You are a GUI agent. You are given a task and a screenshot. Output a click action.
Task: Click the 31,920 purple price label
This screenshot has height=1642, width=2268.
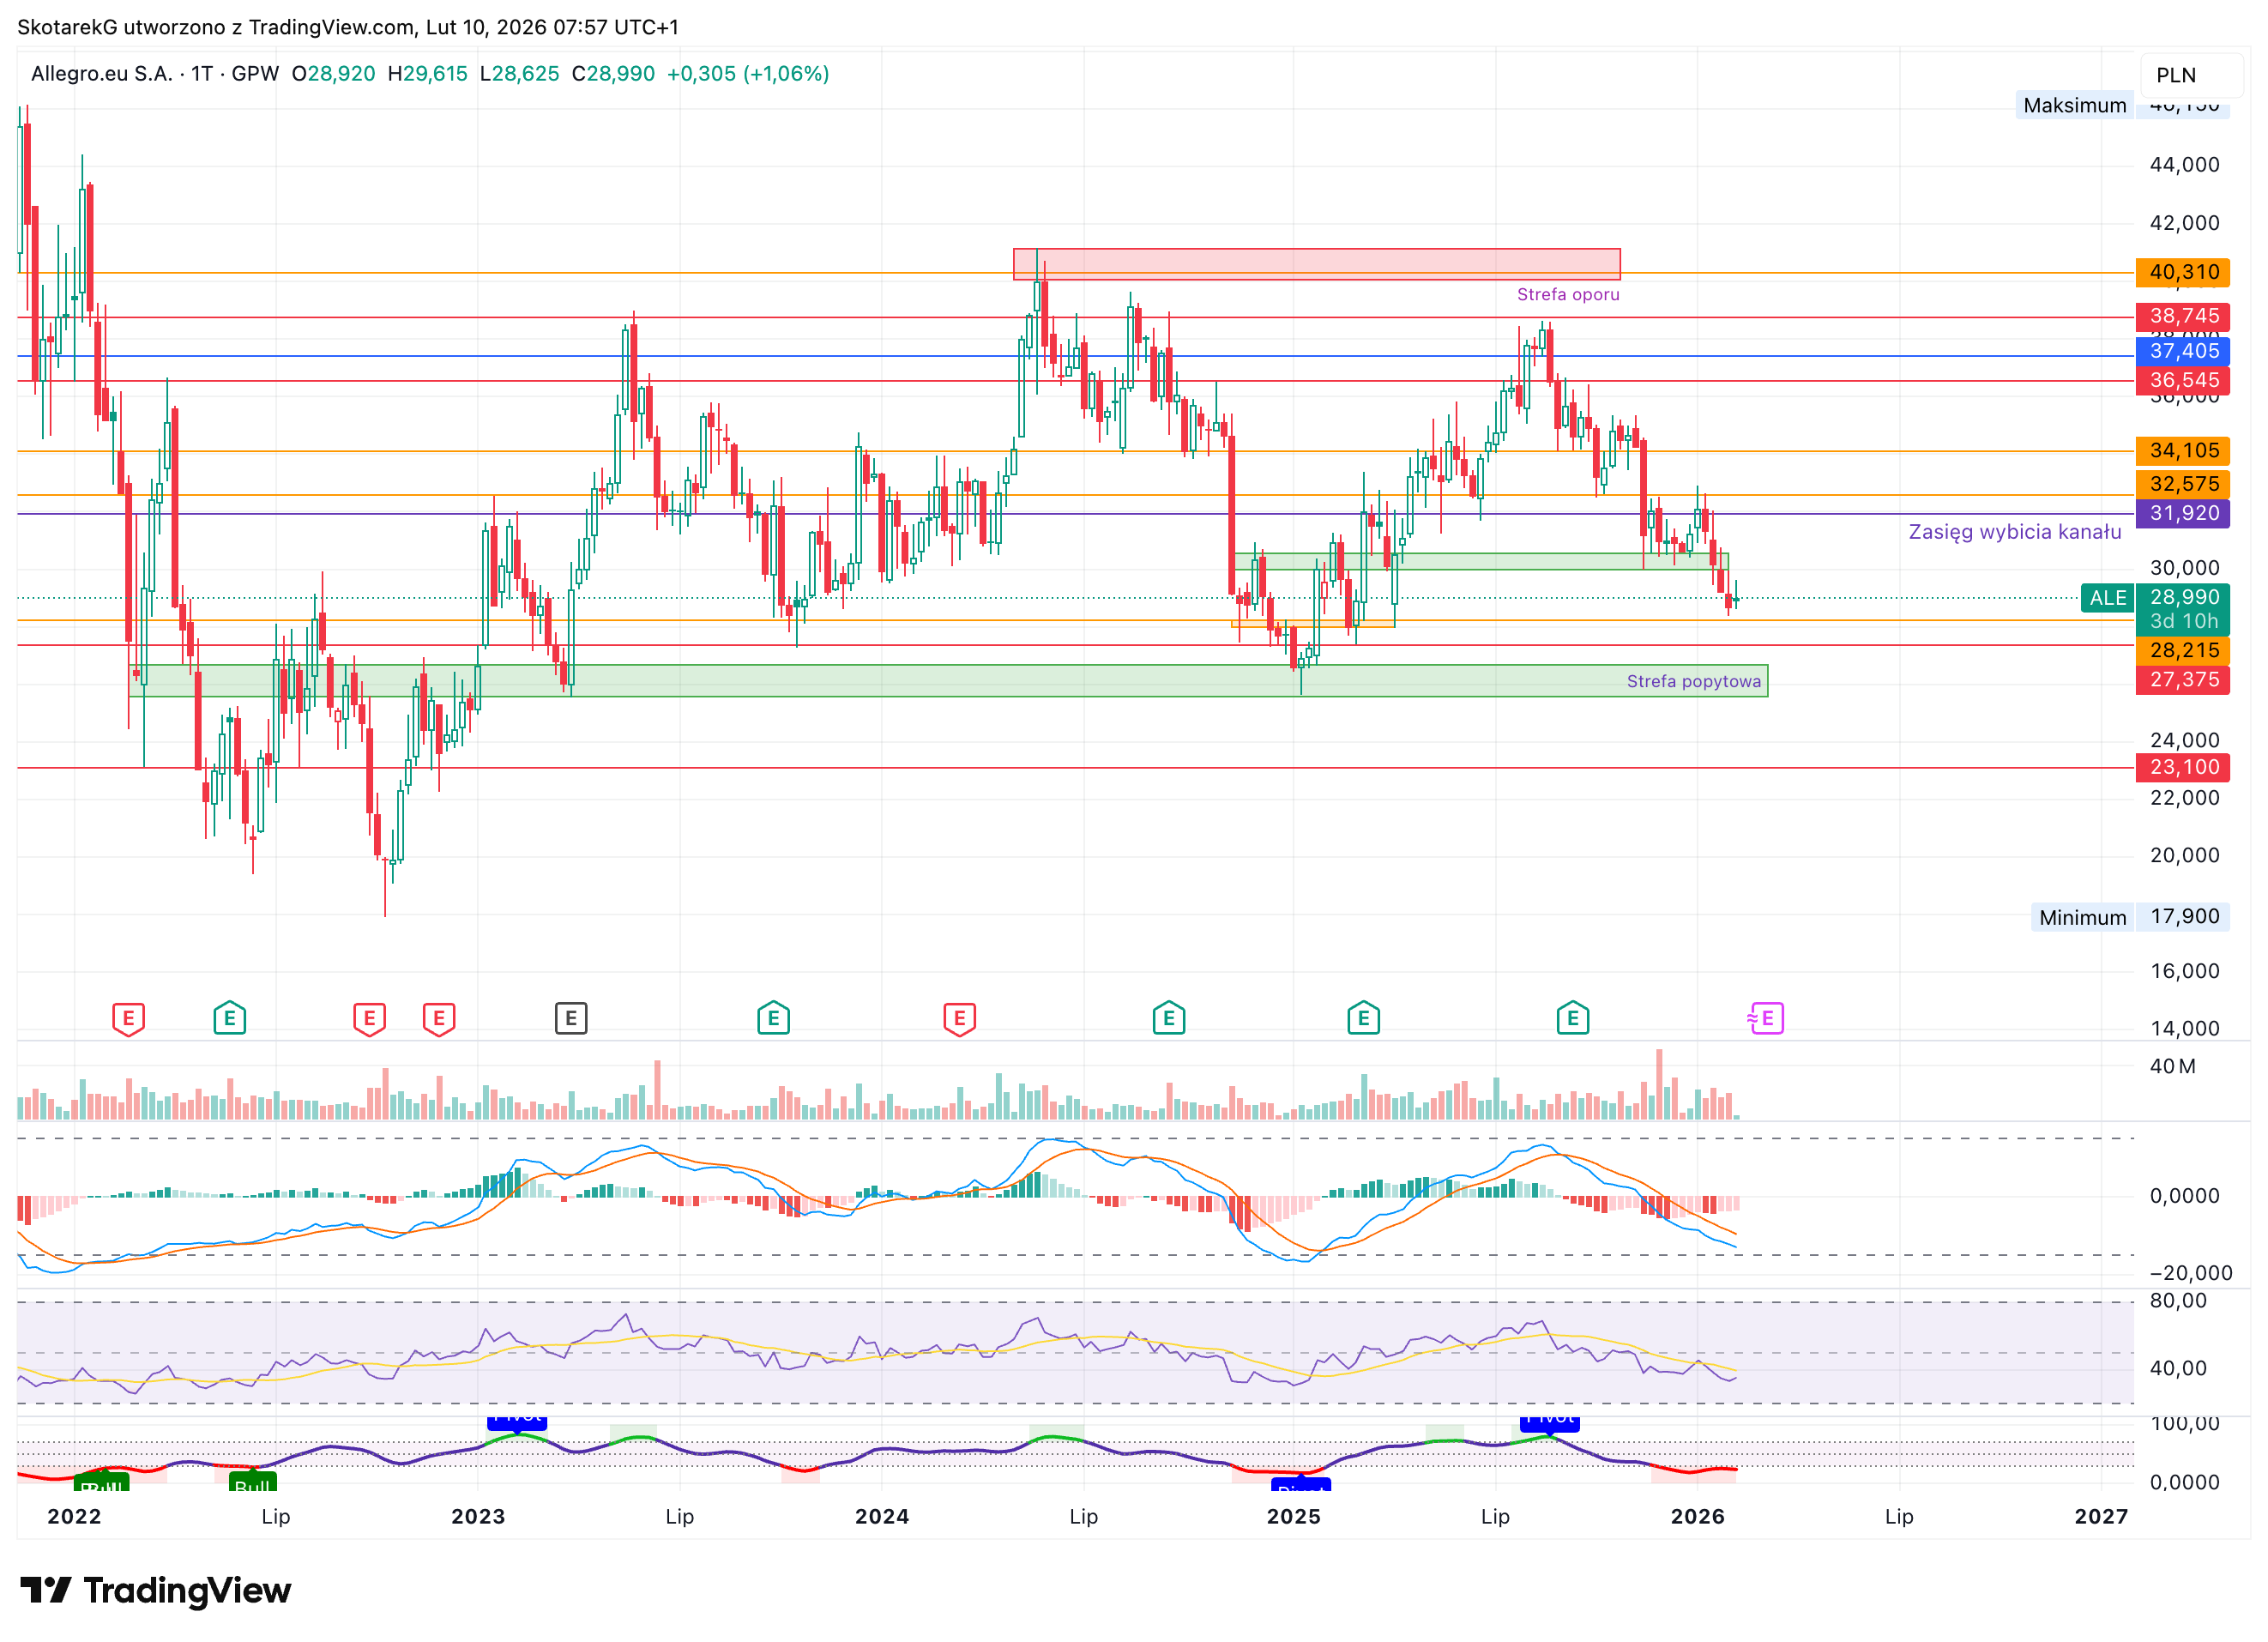2183,513
